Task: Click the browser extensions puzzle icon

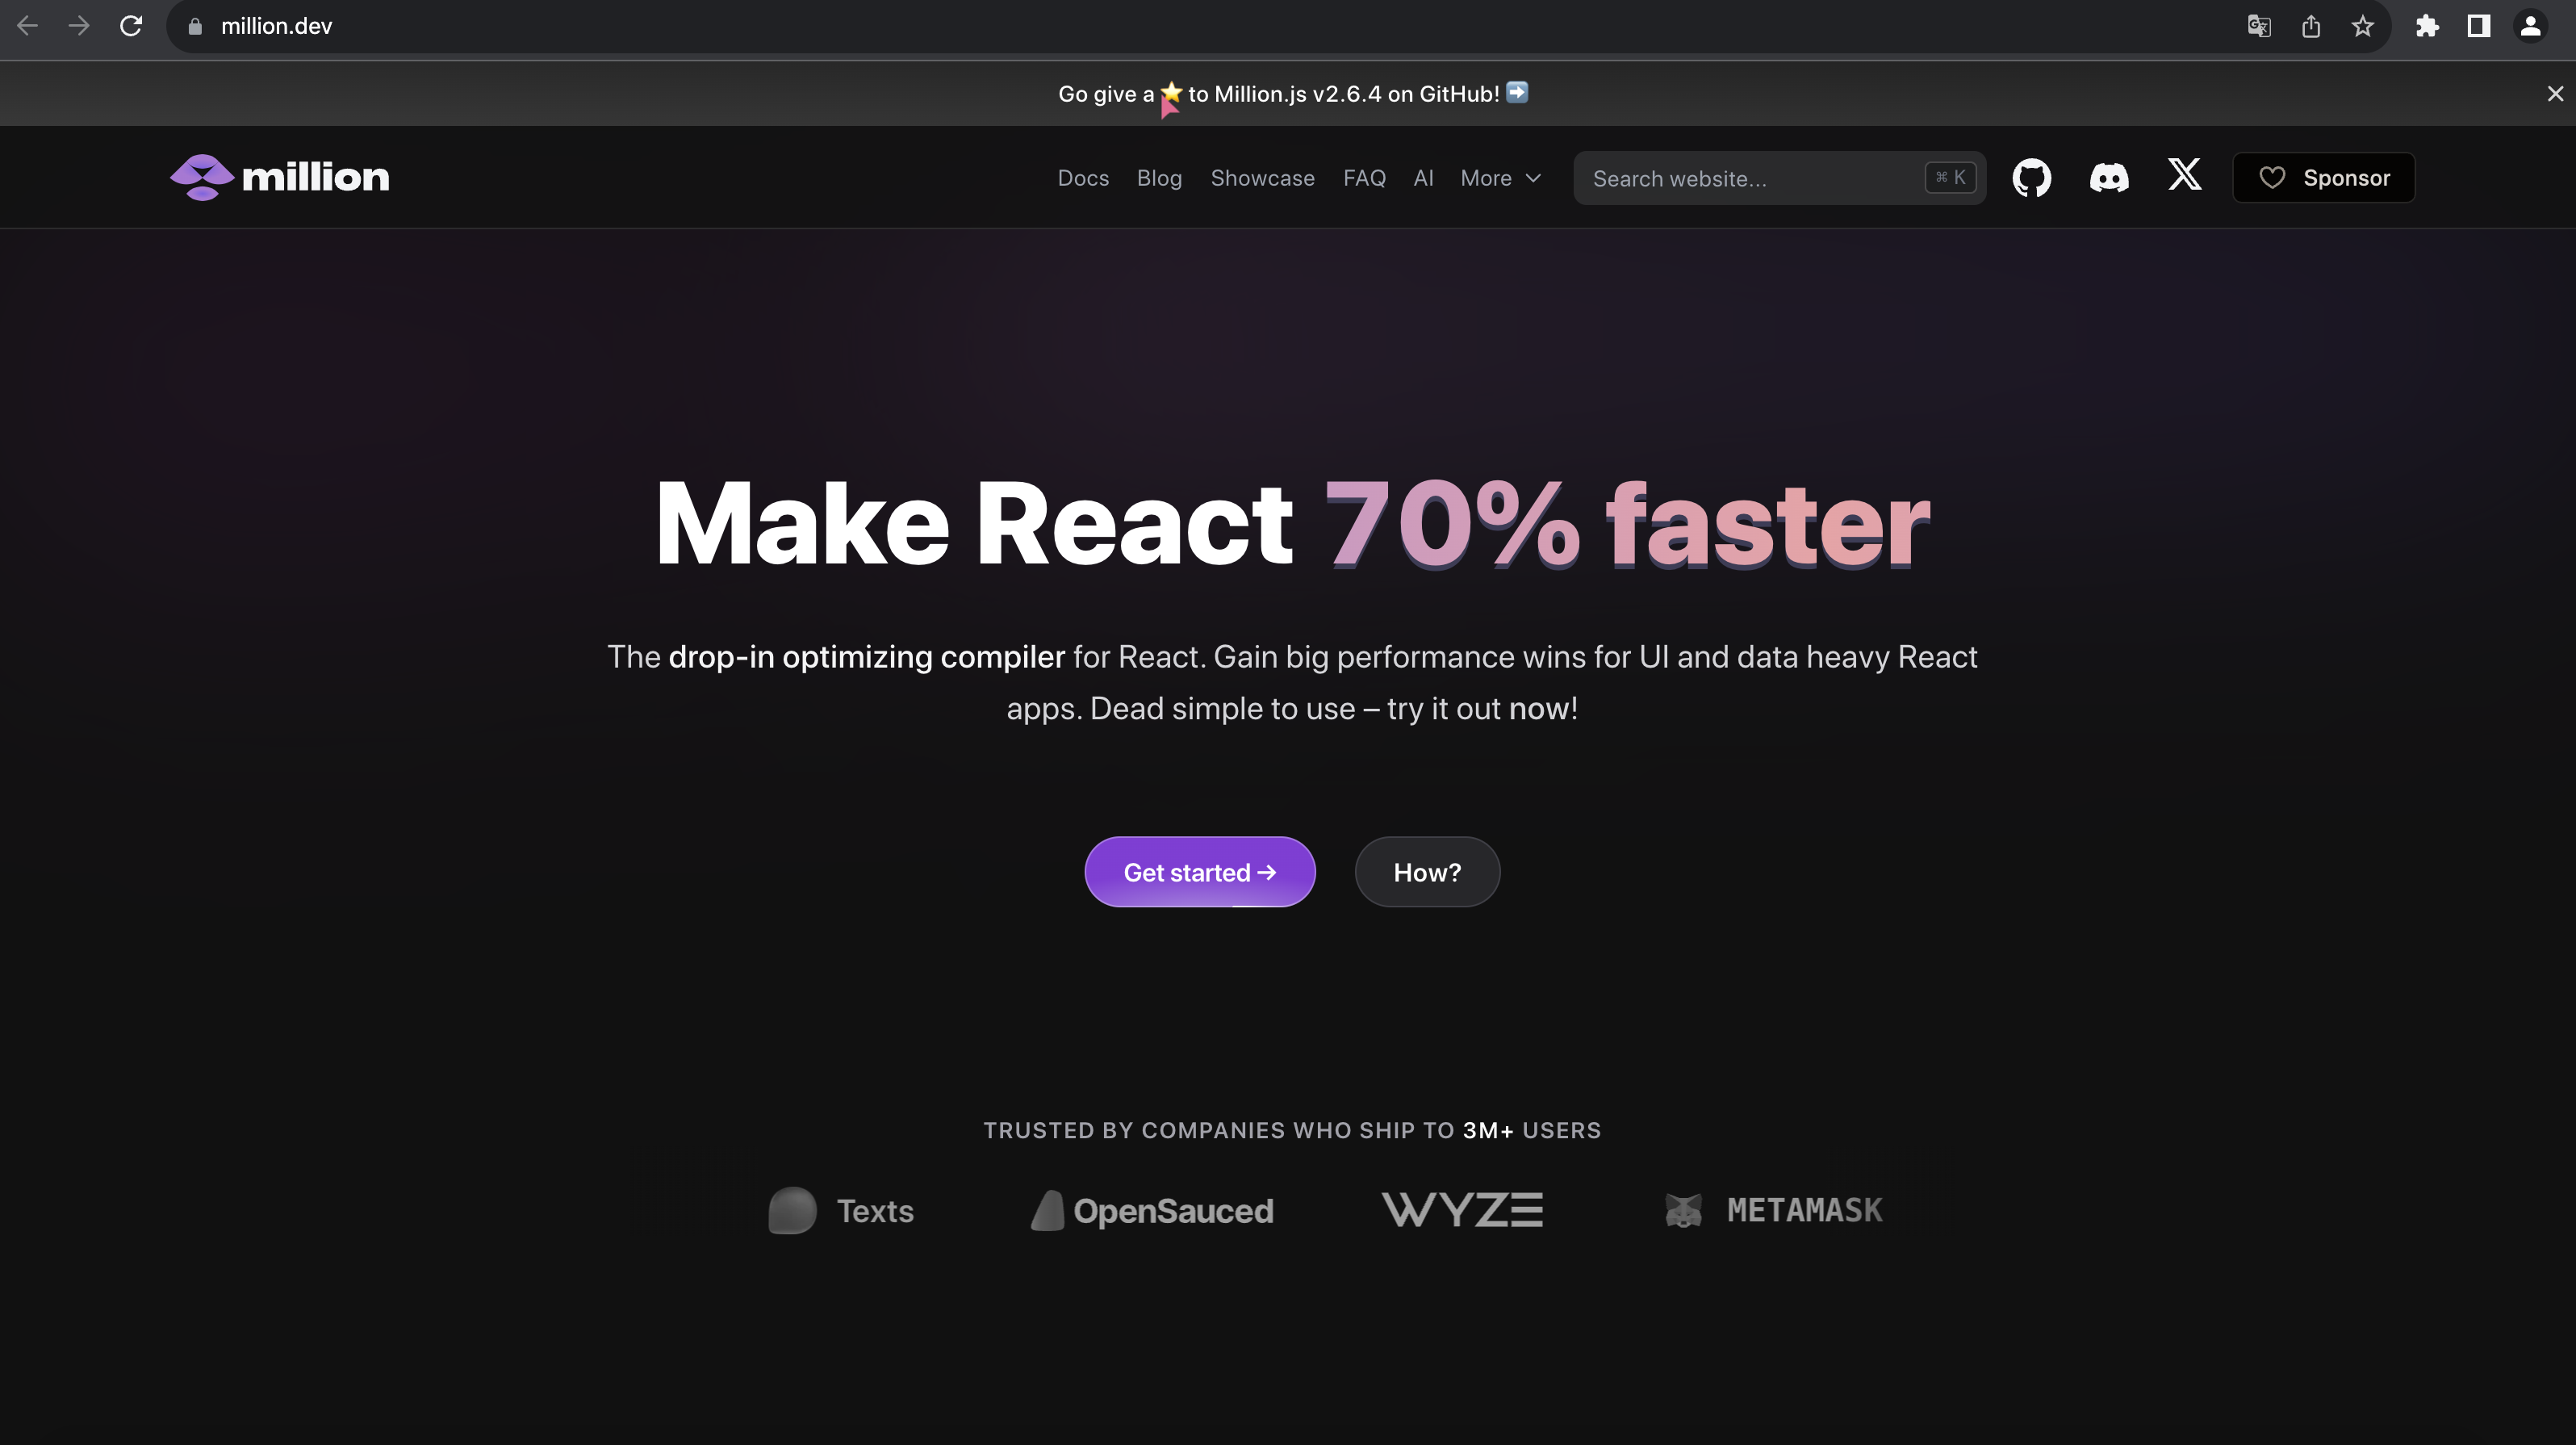Action: coord(2426,25)
